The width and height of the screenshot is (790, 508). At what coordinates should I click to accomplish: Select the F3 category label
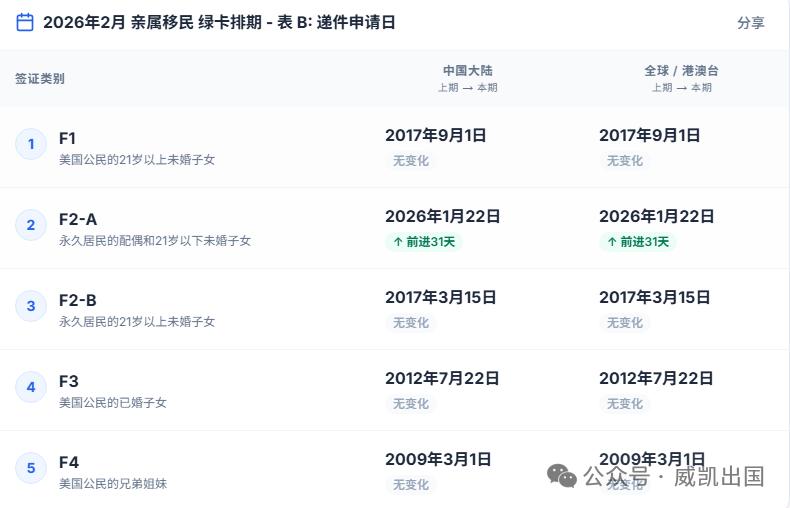[x=68, y=381]
